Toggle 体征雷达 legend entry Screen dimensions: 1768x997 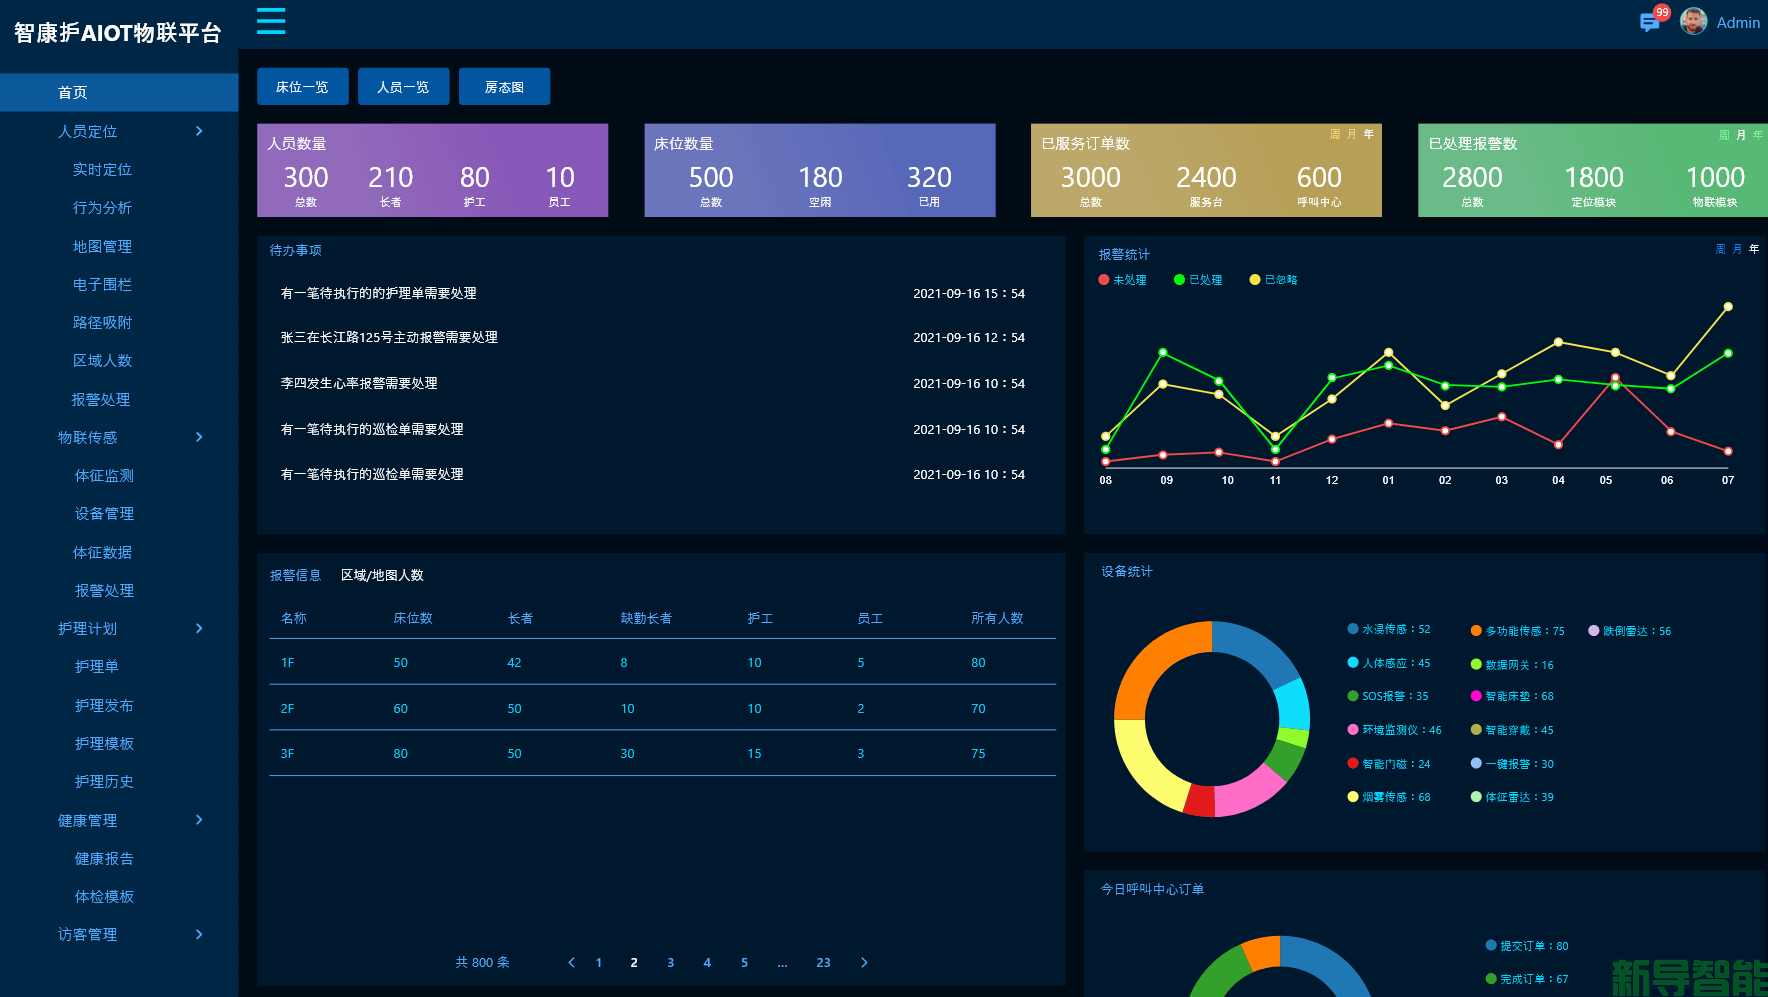(1512, 797)
